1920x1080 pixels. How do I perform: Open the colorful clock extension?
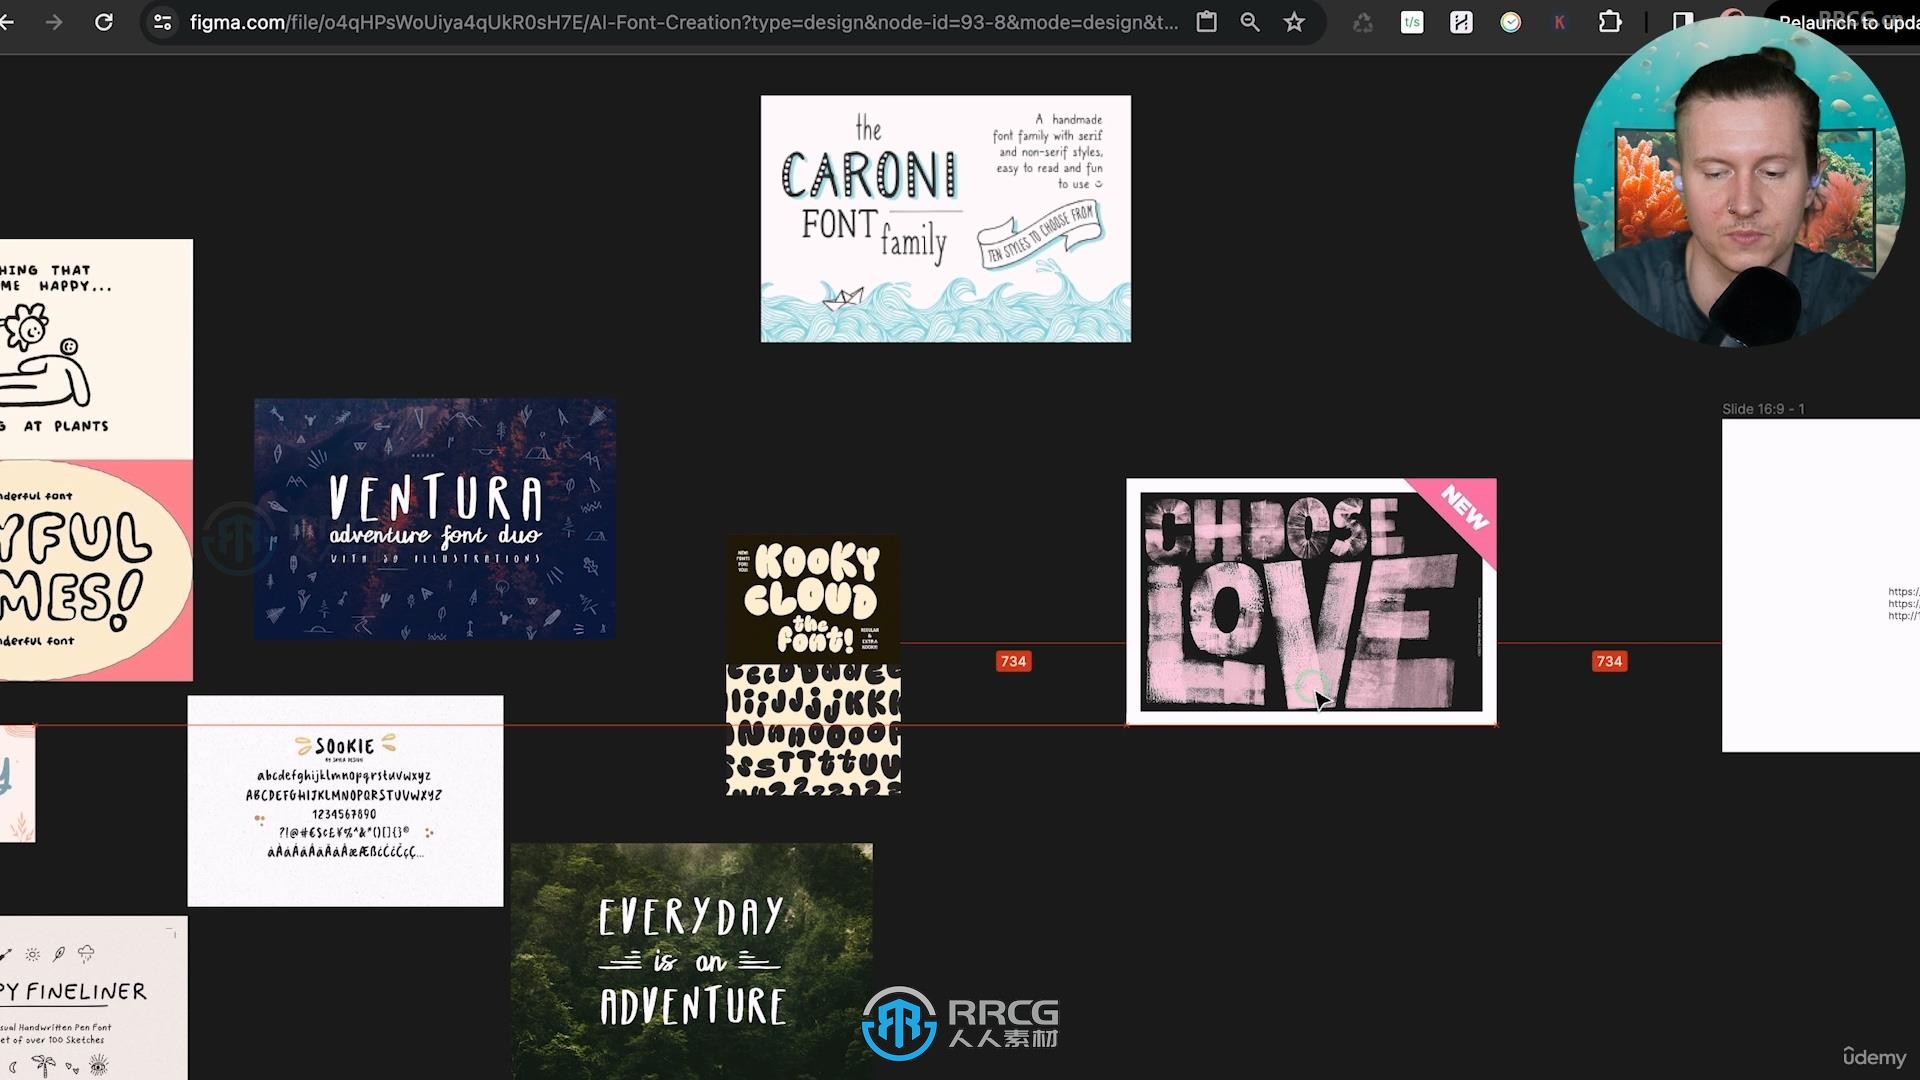[1511, 22]
